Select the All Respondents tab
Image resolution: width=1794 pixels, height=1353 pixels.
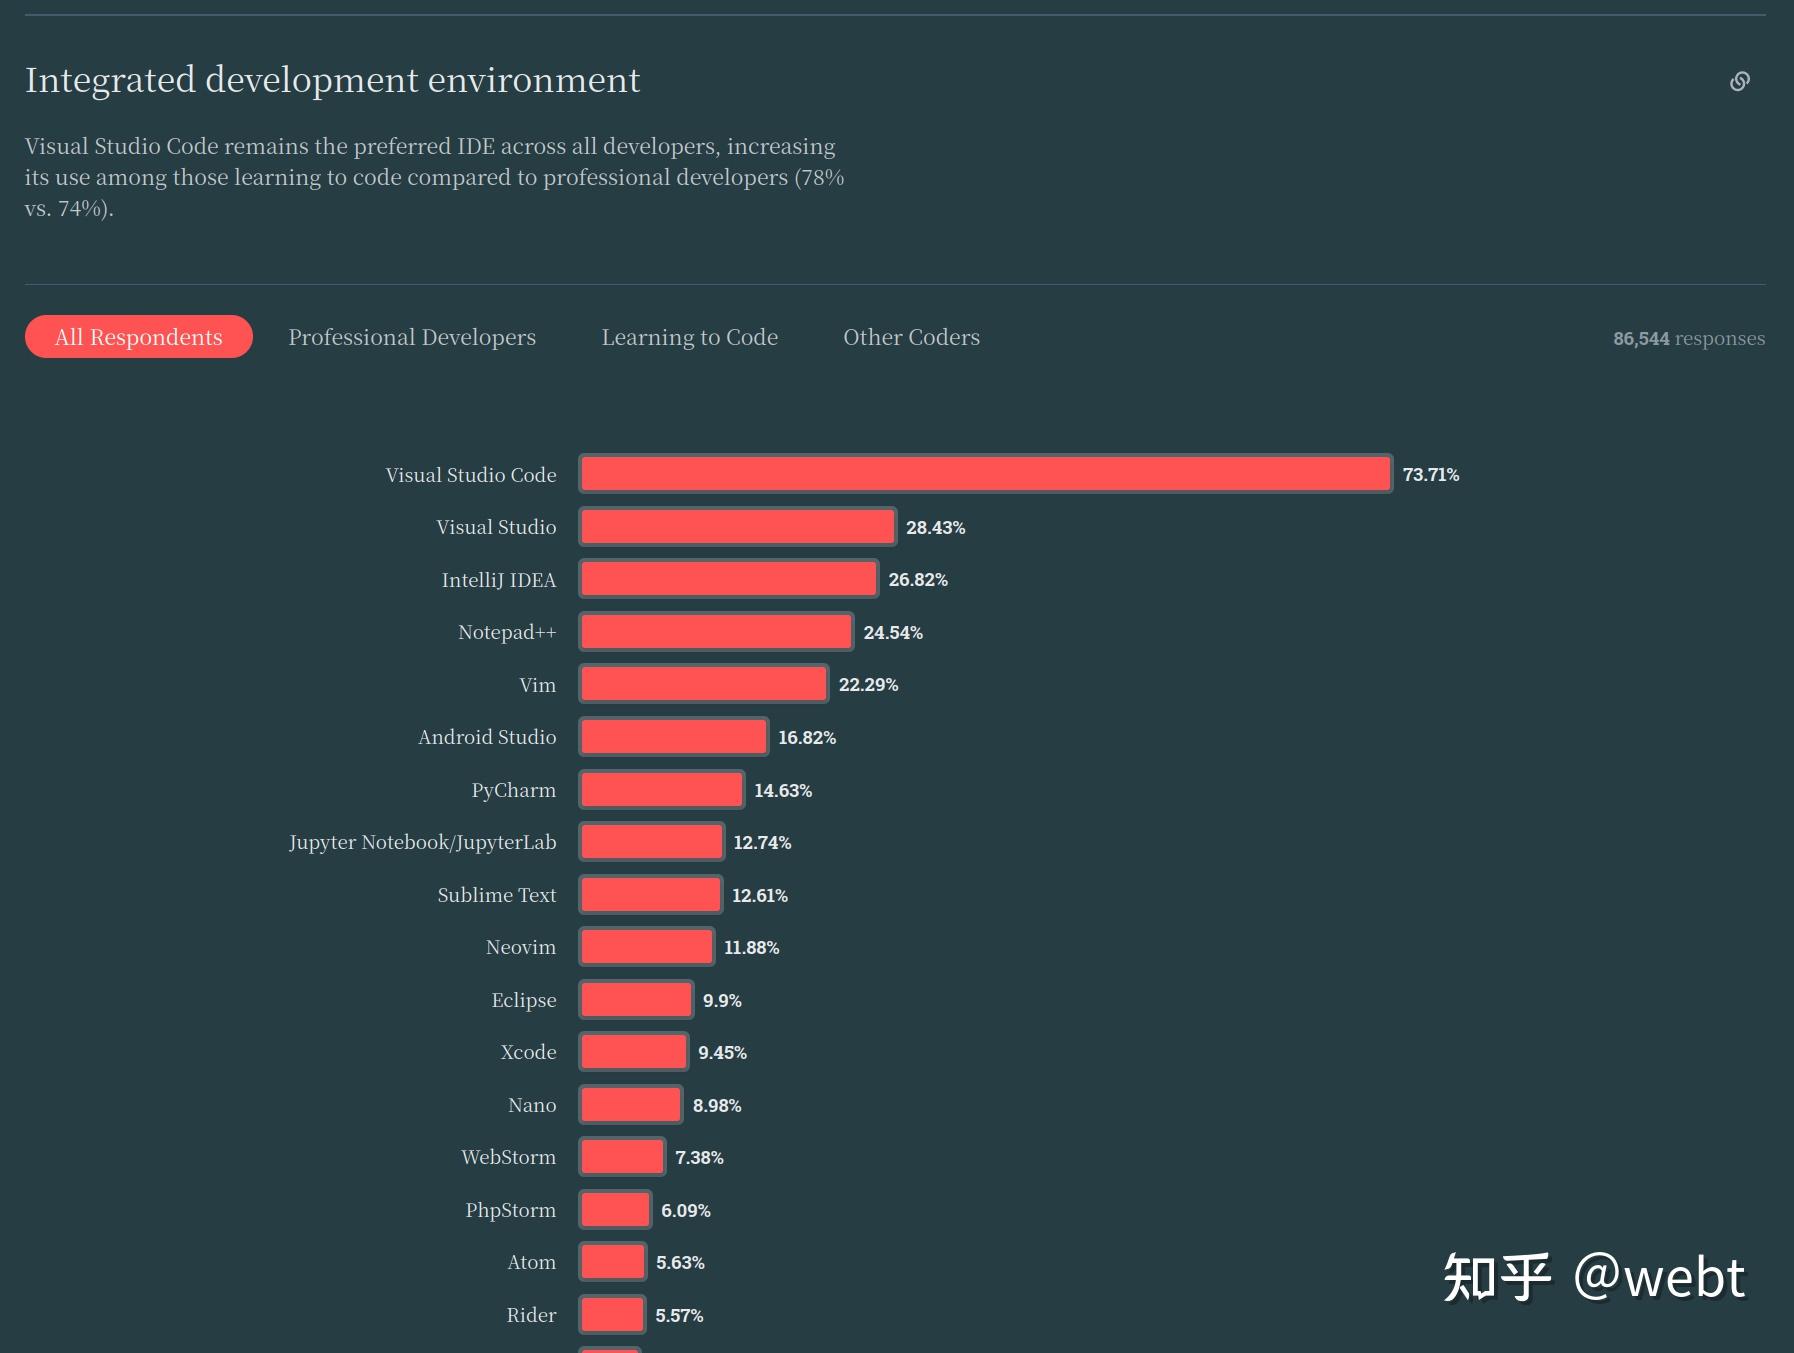pyautogui.click(x=139, y=337)
